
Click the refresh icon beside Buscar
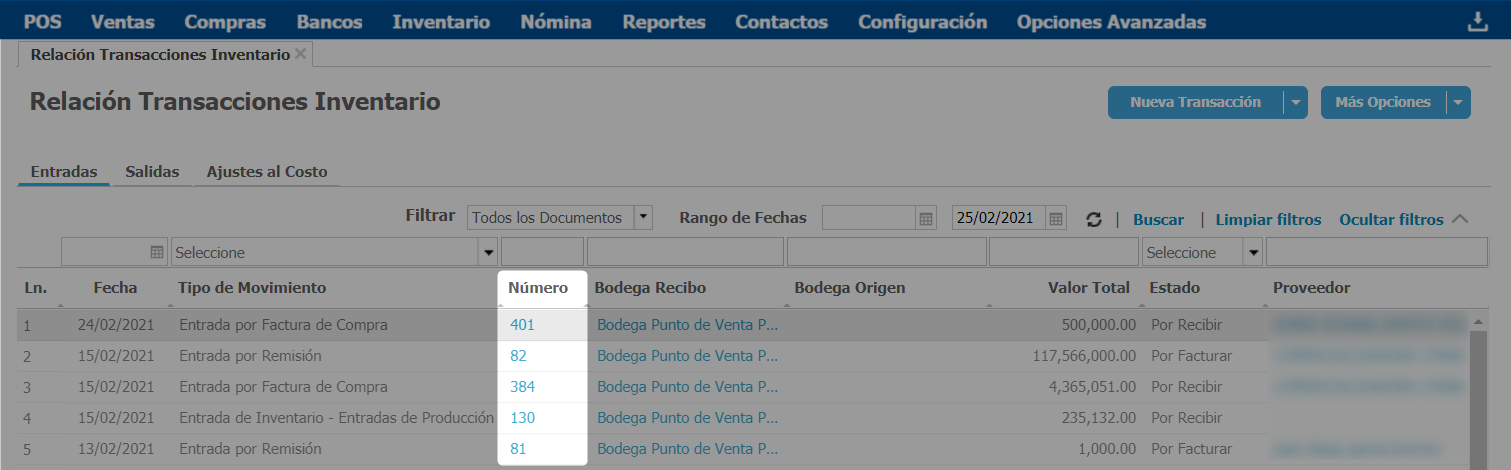1094,219
